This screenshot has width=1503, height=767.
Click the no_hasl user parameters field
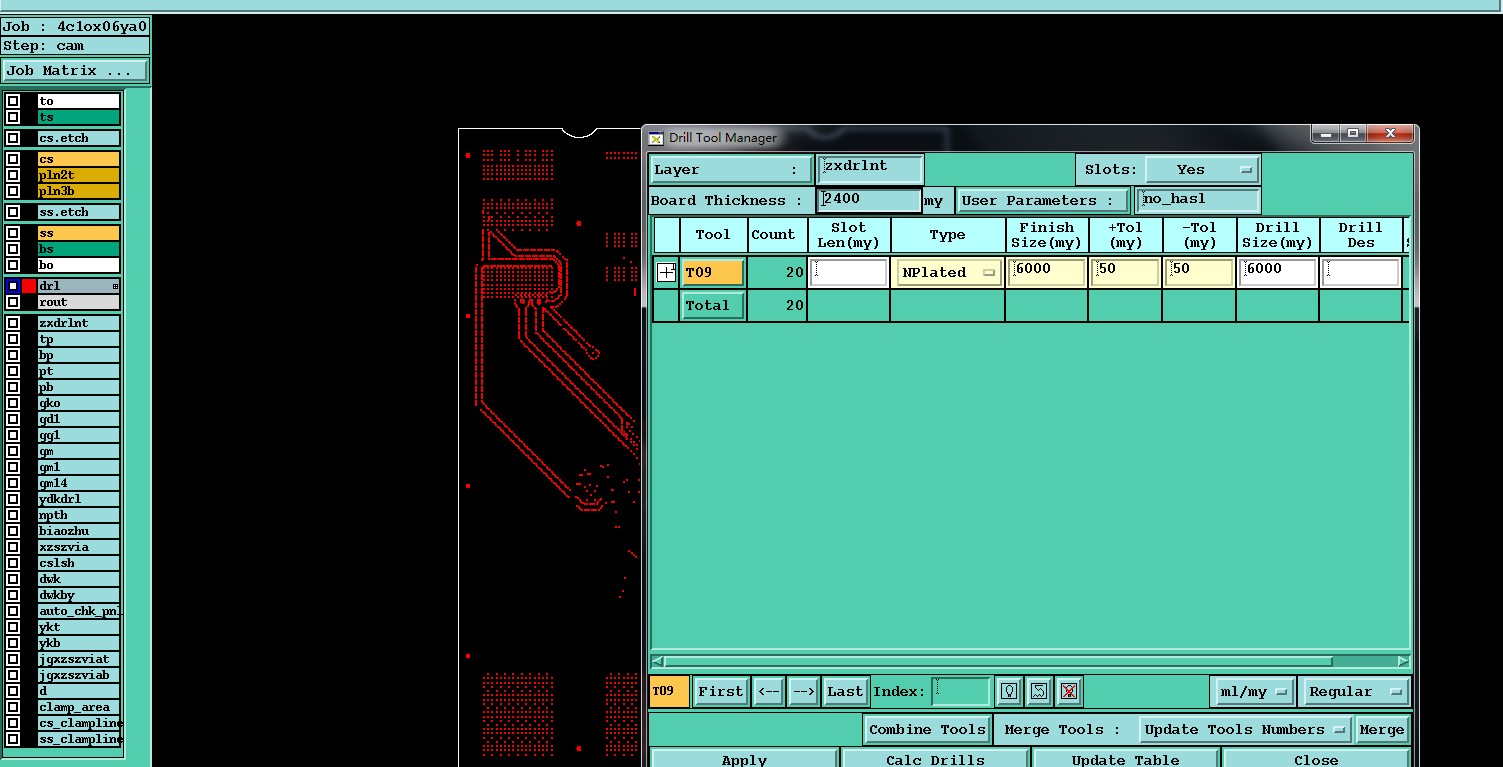[x=1198, y=200]
